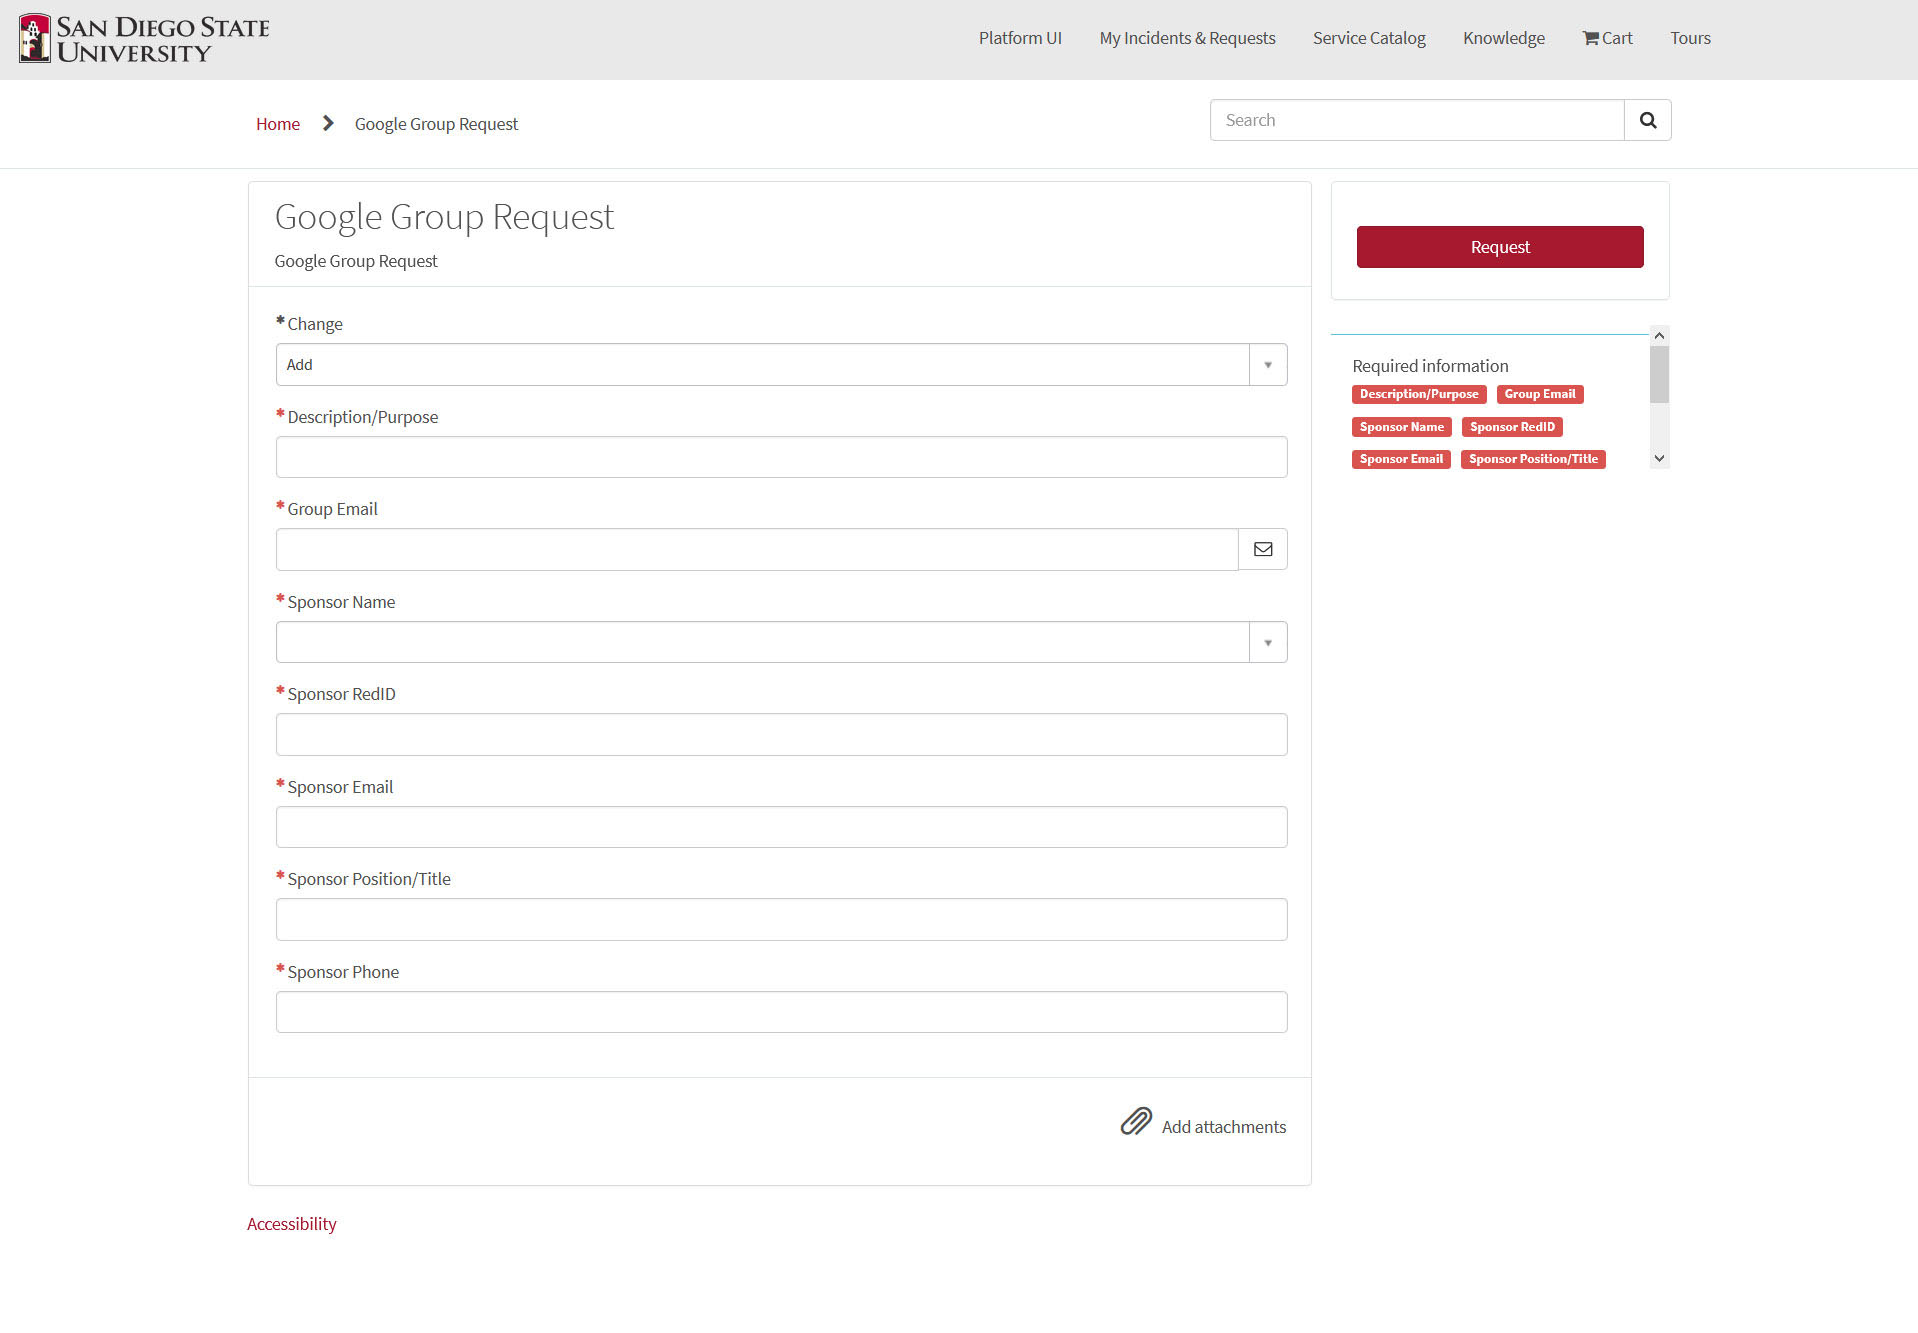Click the Description/Purpose required tag
Screen dimensions: 1918x1333
coord(1419,394)
